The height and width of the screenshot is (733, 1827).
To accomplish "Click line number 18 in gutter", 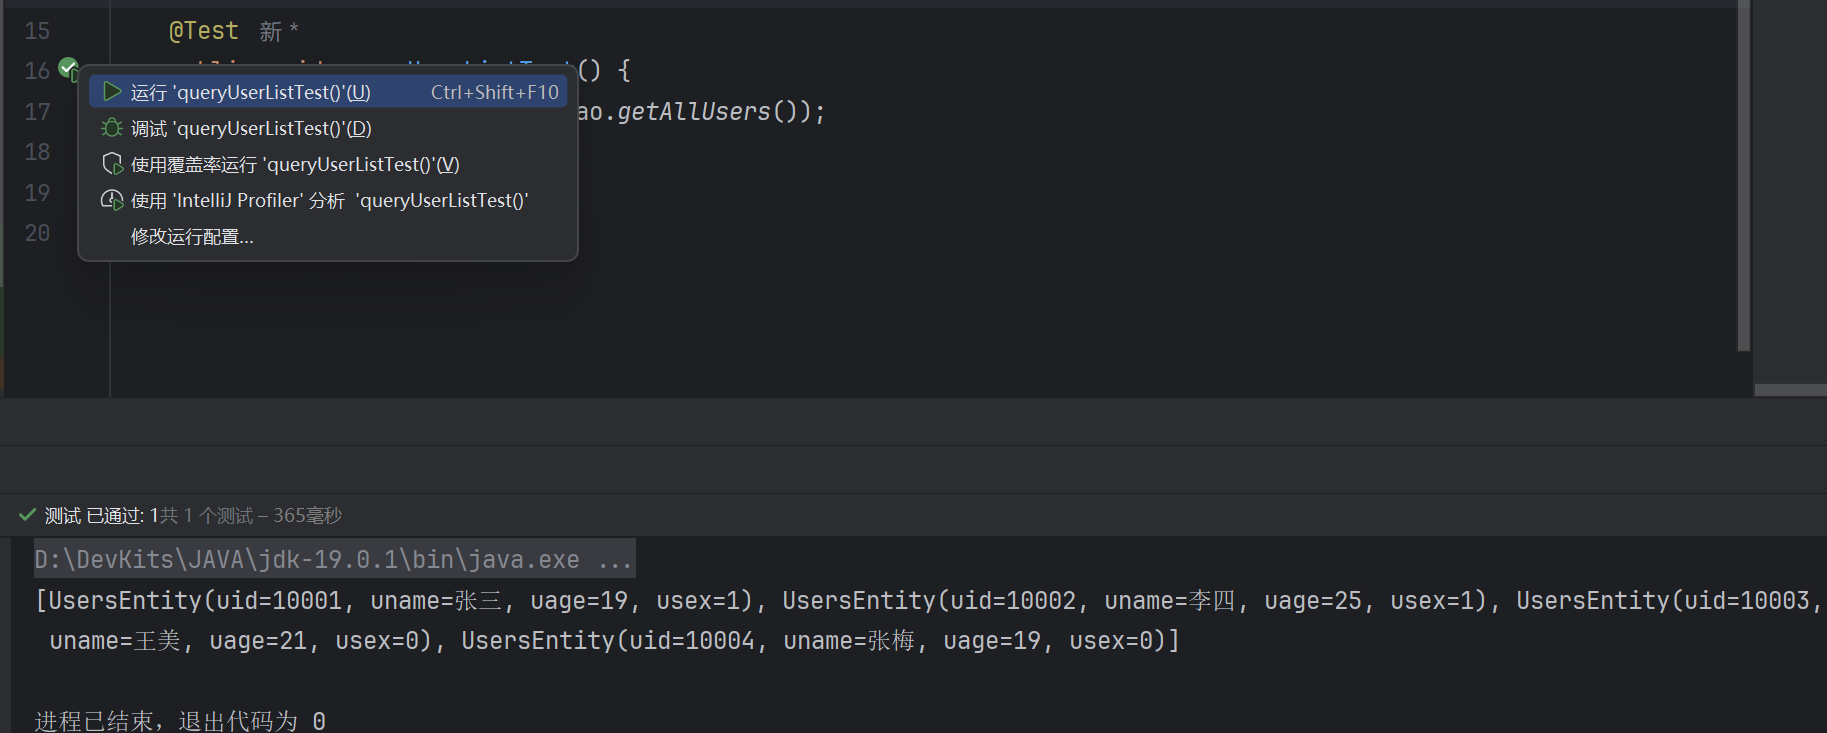I will (37, 152).
